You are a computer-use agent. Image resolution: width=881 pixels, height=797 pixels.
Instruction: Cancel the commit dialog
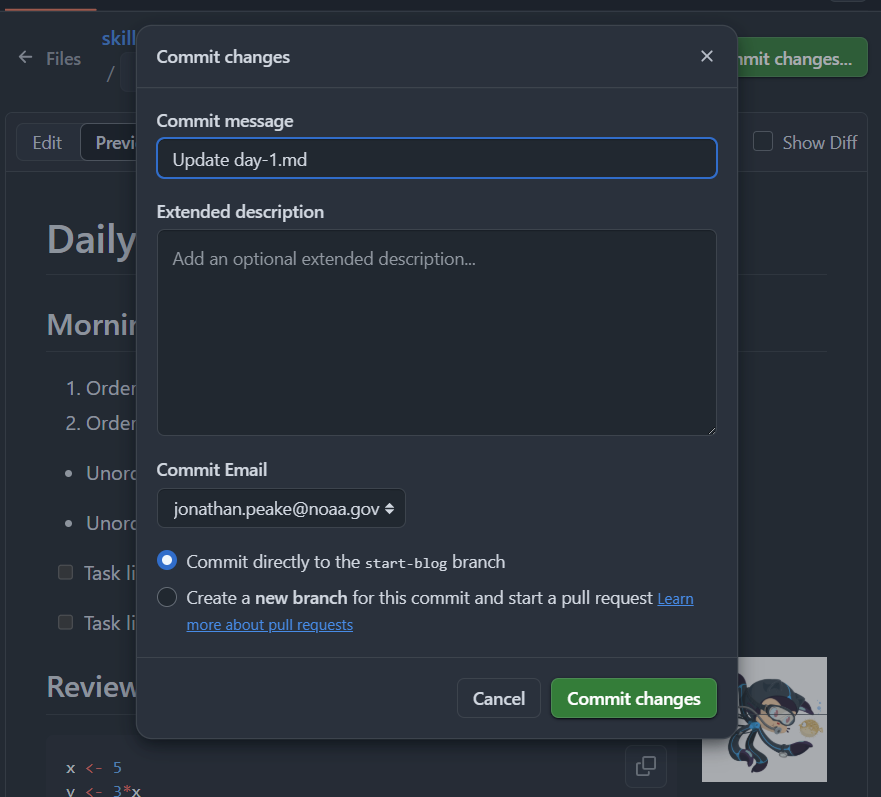coord(499,698)
